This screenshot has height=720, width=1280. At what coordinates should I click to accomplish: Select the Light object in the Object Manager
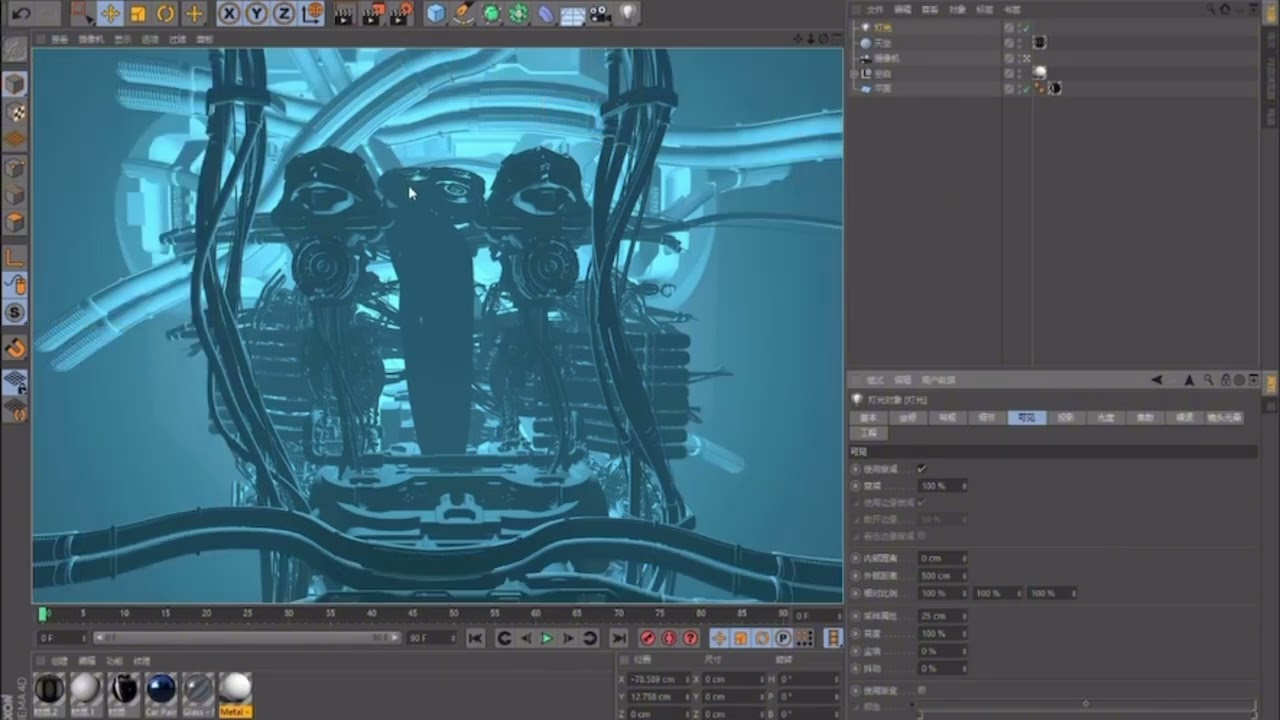tap(882, 28)
